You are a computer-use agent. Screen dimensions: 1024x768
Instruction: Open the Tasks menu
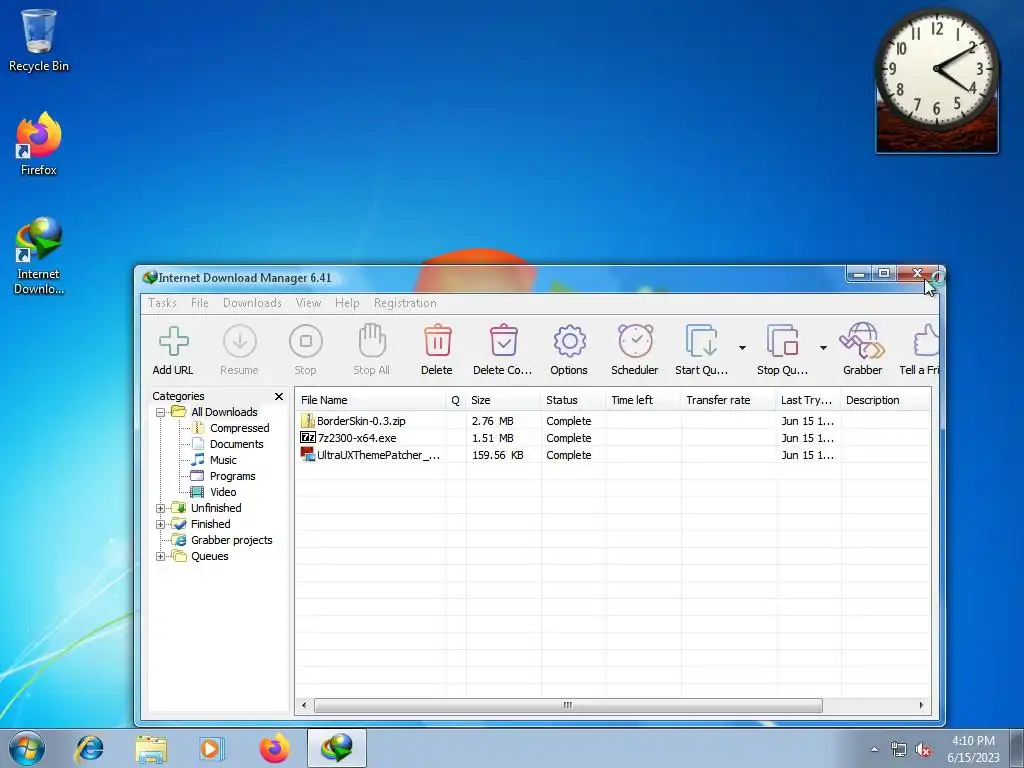(162, 303)
